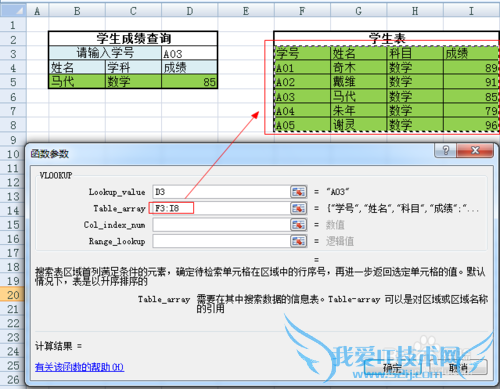The height and width of the screenshot is (389, 500).
Task: Click the 请输入学号 label cell
Action: 105,53
